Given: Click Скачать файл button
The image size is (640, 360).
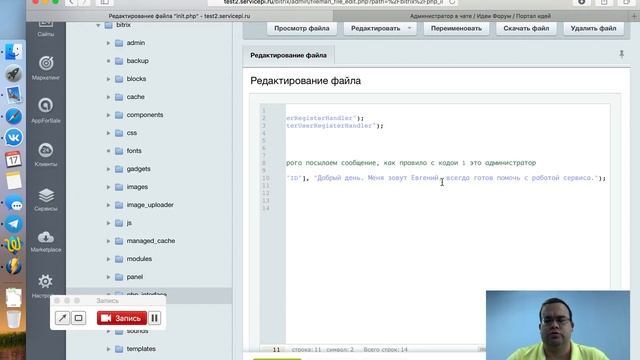Looking at the screenshot, I should pyautogui.click(x=526, y=28).
